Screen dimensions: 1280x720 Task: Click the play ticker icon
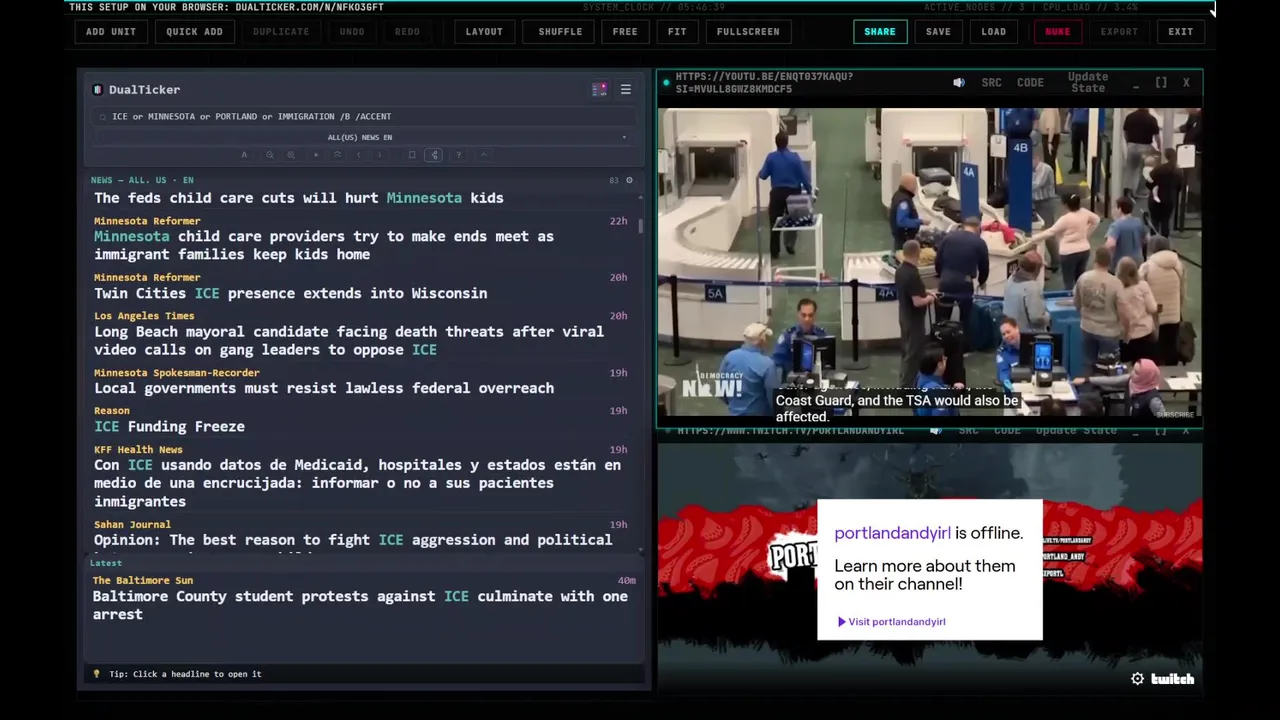click(x=316, y=155)
